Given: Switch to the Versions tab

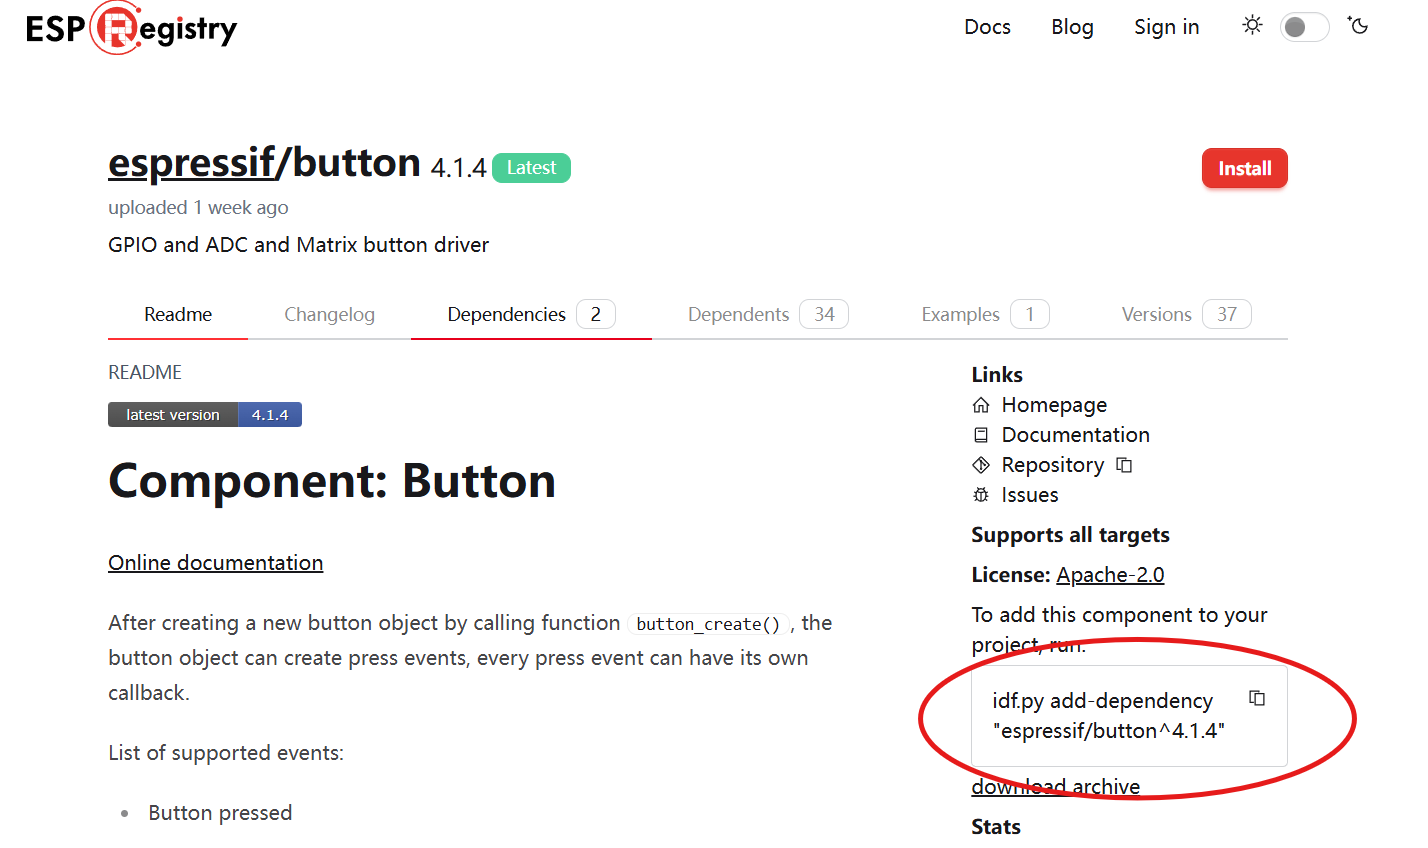Looking at the screenshot, I should tap(1186, 314).
